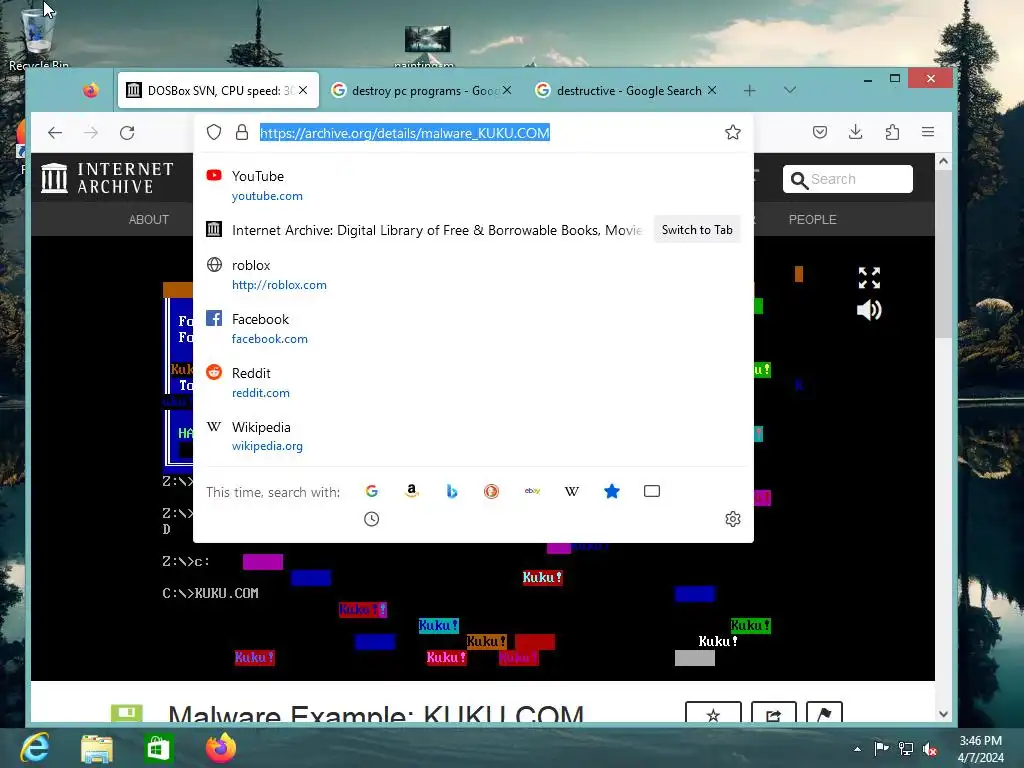Search with Wikipedia one-off icon
The width and height of the screenshot is (1024, 768).
coord(571,491)
